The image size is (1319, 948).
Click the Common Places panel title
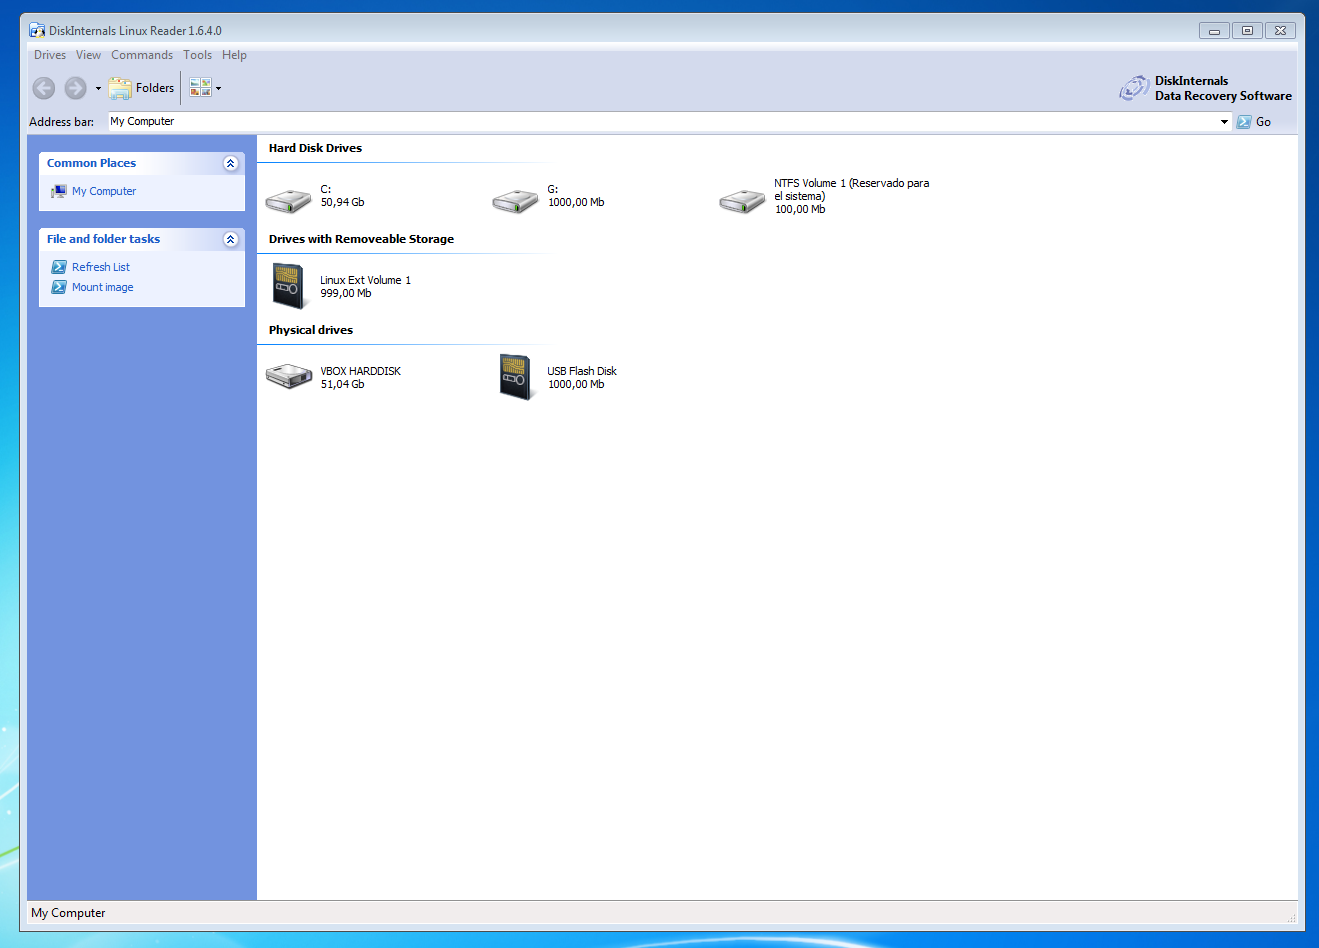tap(91, 163)
